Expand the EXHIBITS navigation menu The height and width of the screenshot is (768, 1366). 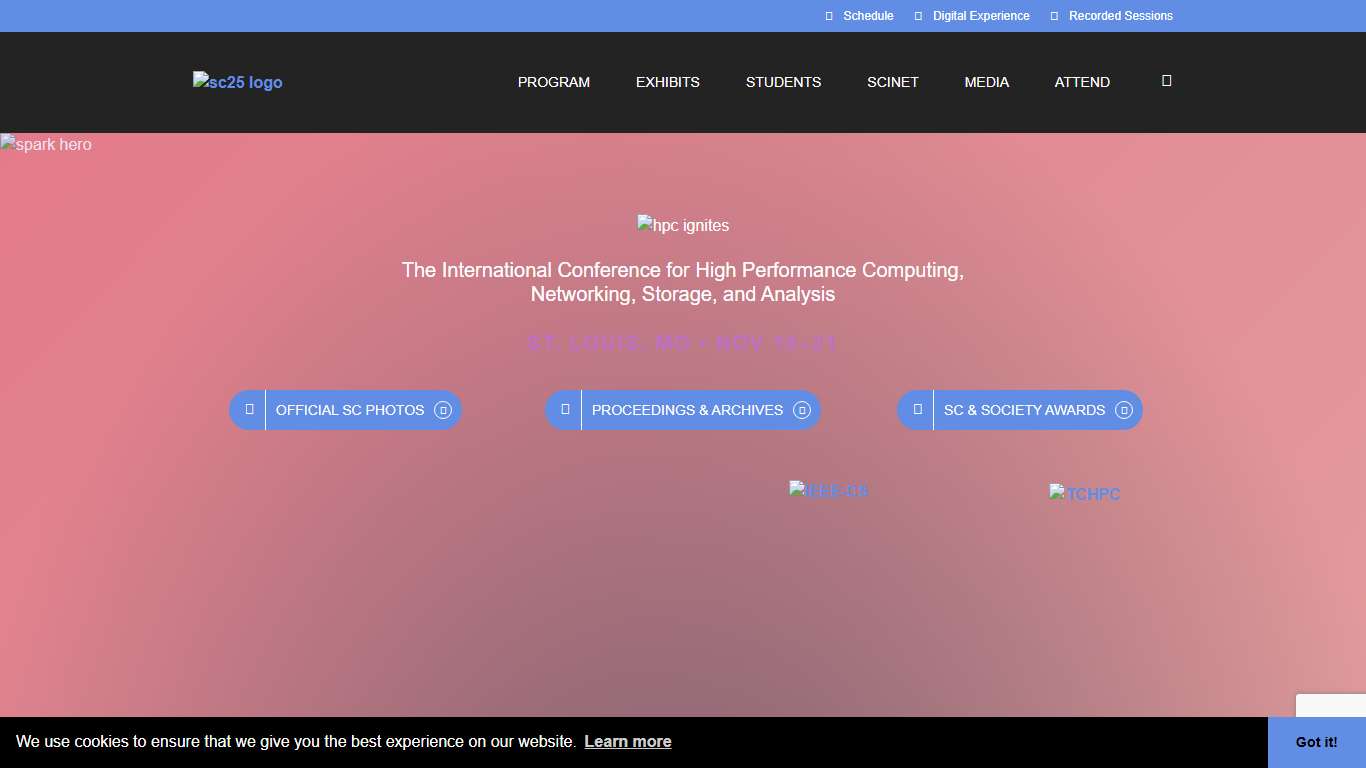pyautogui.click(x=667, y=82)
